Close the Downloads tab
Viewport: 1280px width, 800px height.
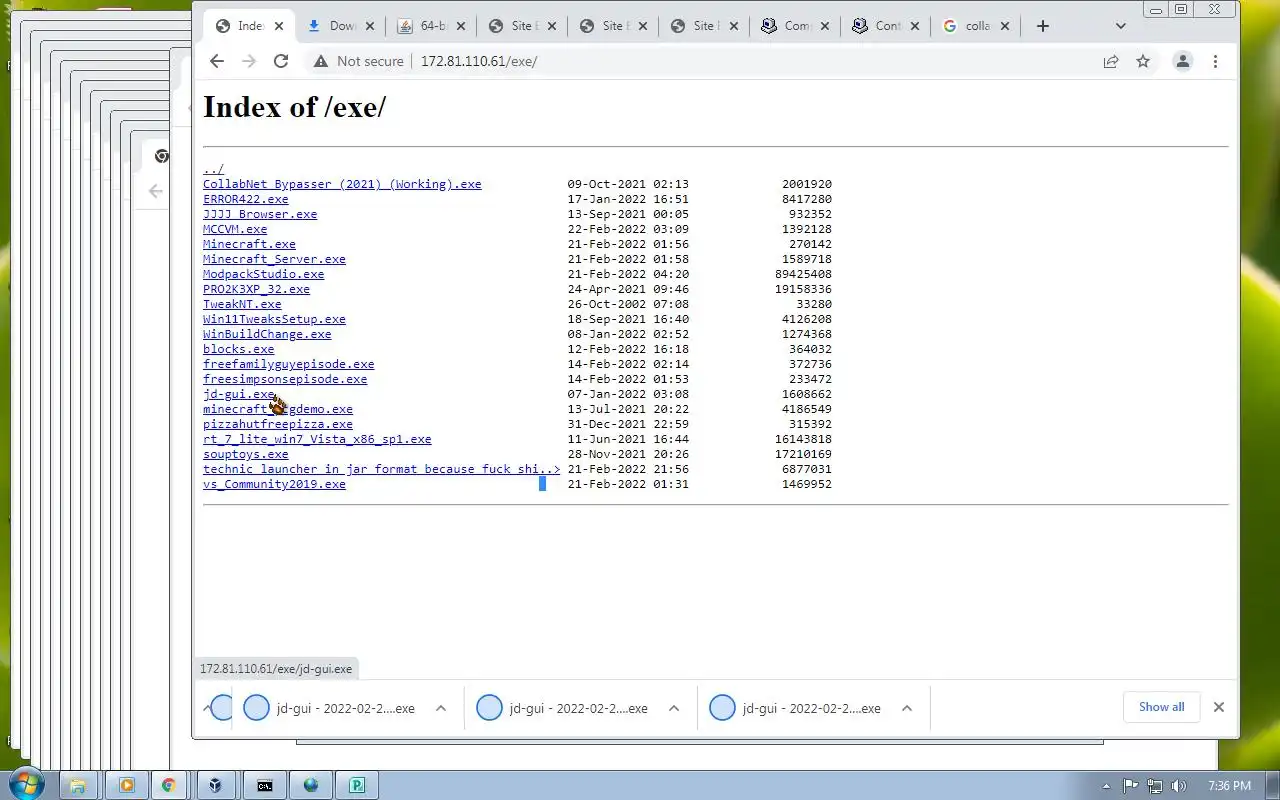[370, 26]
